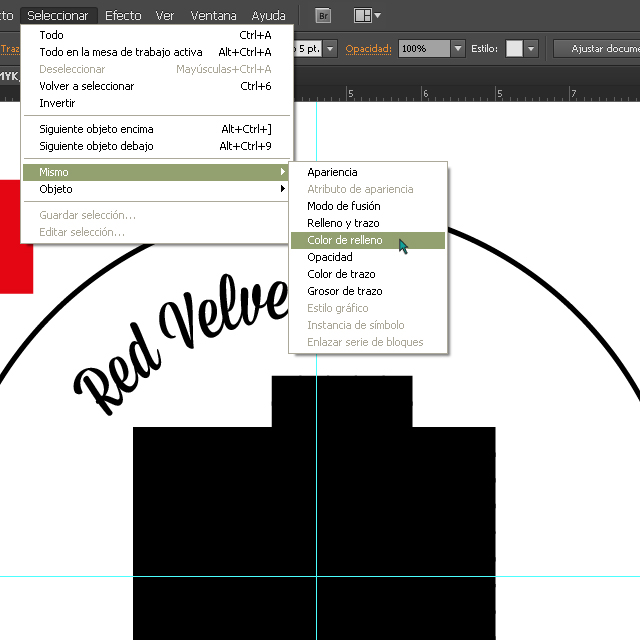This screenshot has height=640, width=640.
Task: Choose Relleno y trazo option
Action: (368, 223)
